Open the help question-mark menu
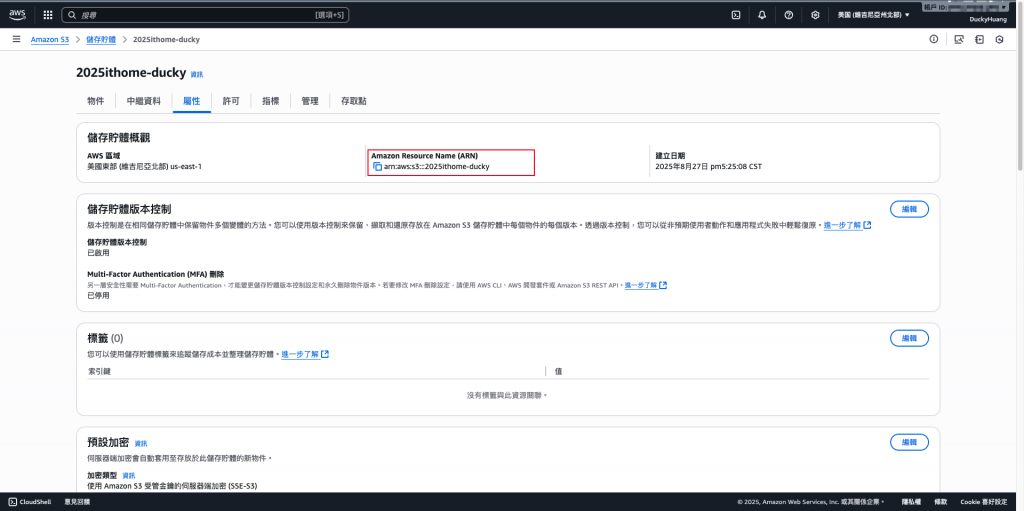This screenshot has height=511, width=1024. coord(788,14)
